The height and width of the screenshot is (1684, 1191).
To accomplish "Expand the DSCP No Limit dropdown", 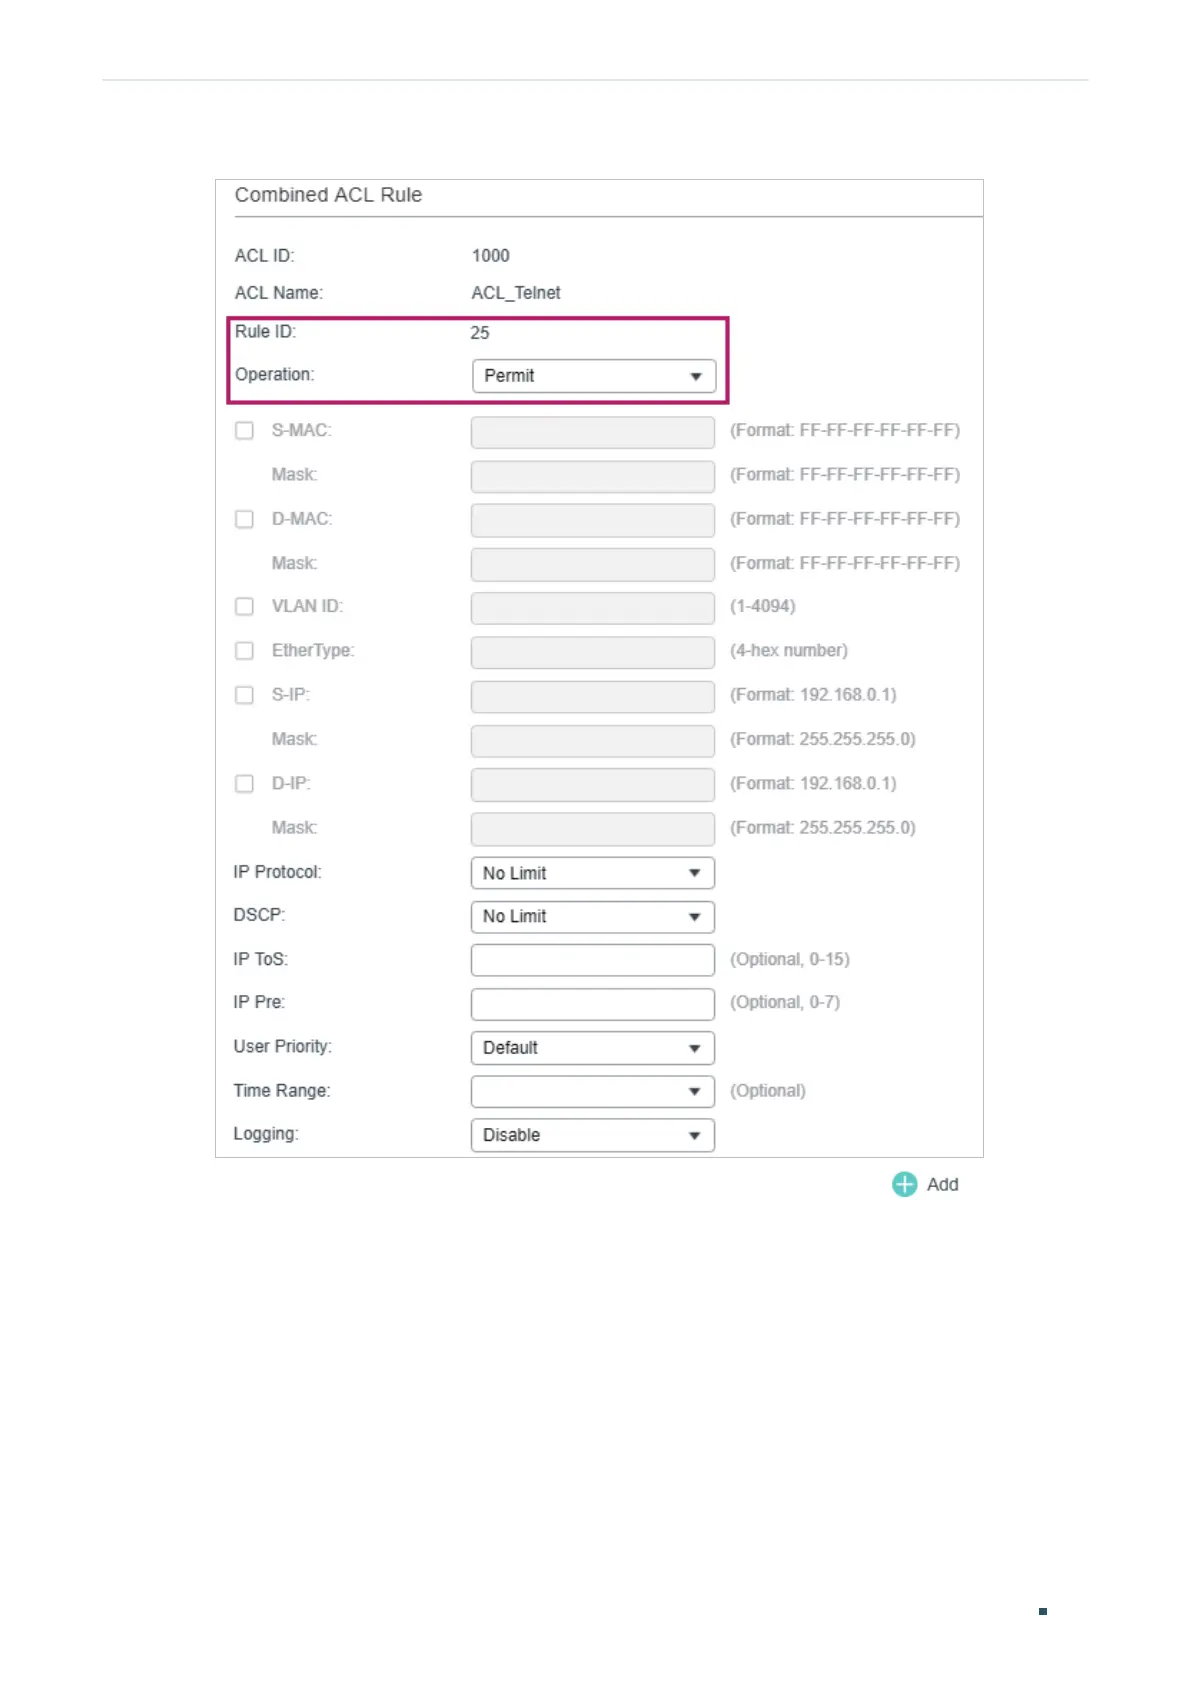I will (x=593, y=917).
